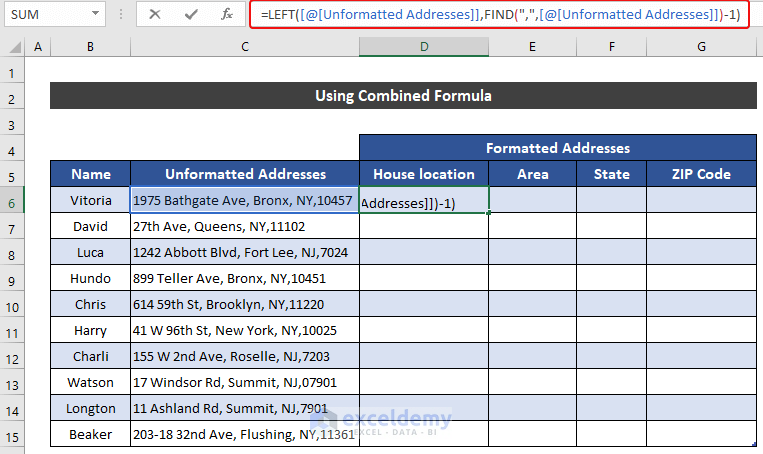Select column C header
763x454 pixels.
tap(244, 47)
